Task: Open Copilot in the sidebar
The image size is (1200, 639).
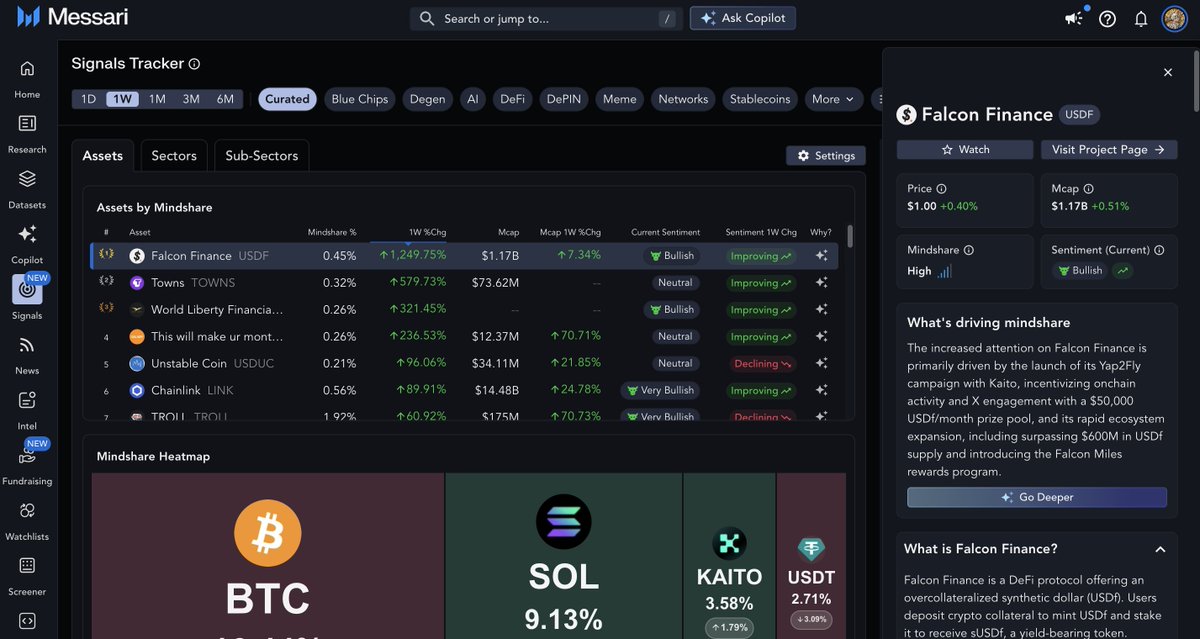Action: pos(27,244)
